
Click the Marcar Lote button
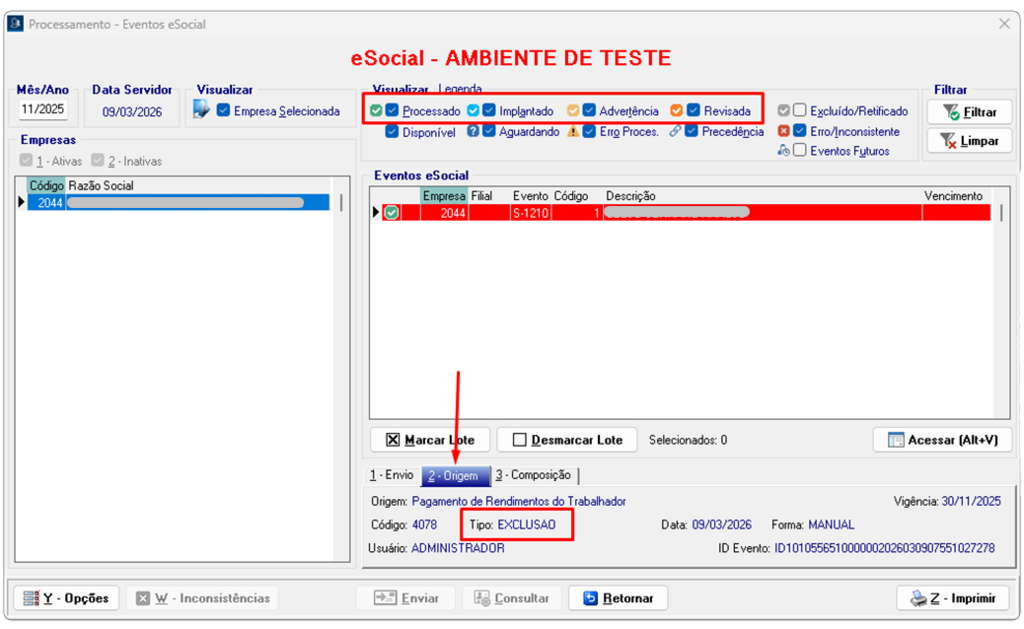click(429, 440)
